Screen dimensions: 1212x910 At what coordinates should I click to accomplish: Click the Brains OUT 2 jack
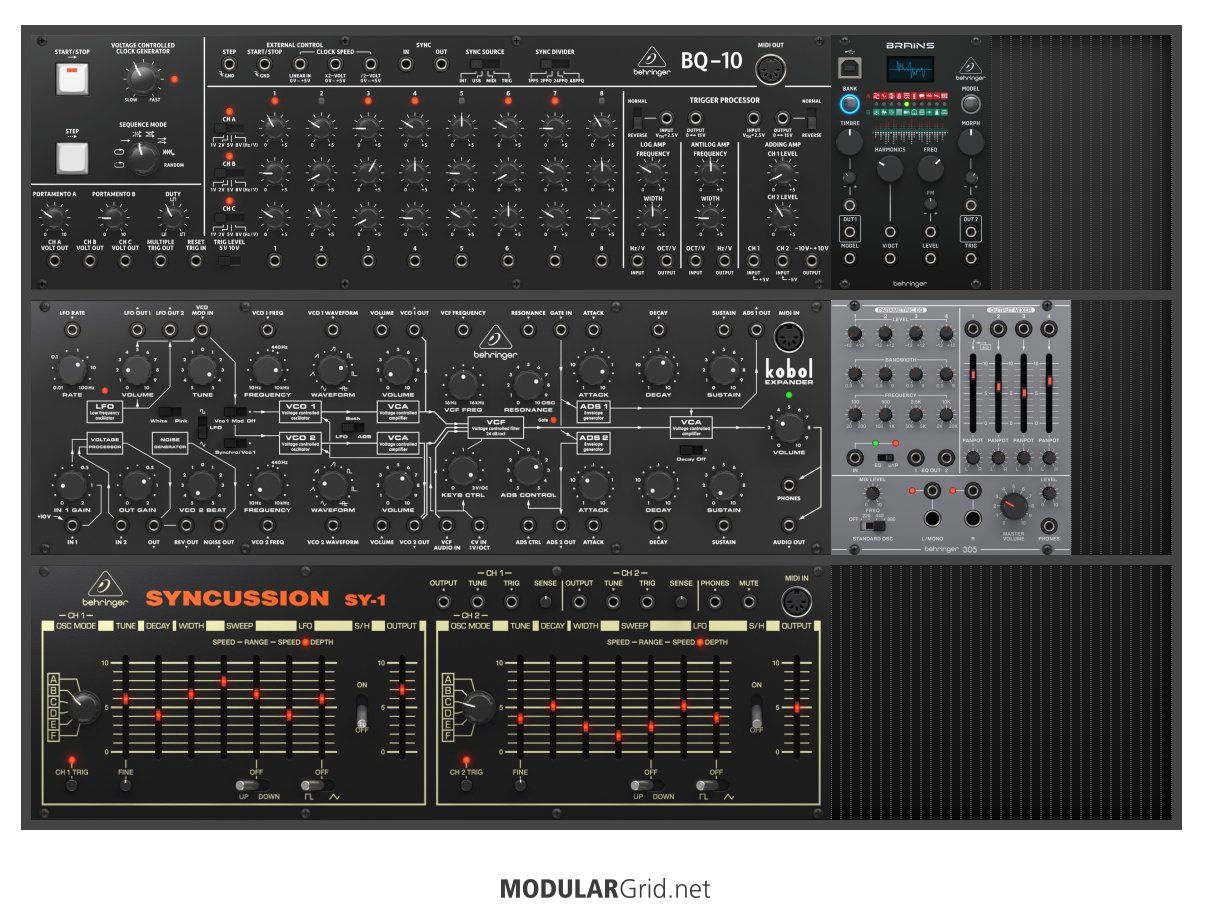[x=970, y=232]
